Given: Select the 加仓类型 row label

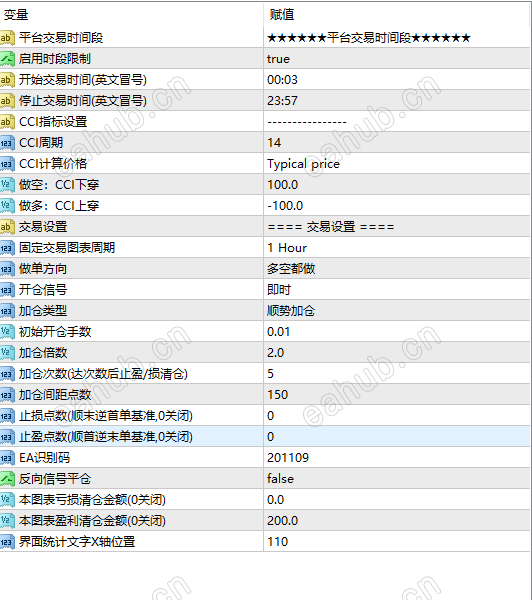Looking at the screenshot, I should pos(43,311).
